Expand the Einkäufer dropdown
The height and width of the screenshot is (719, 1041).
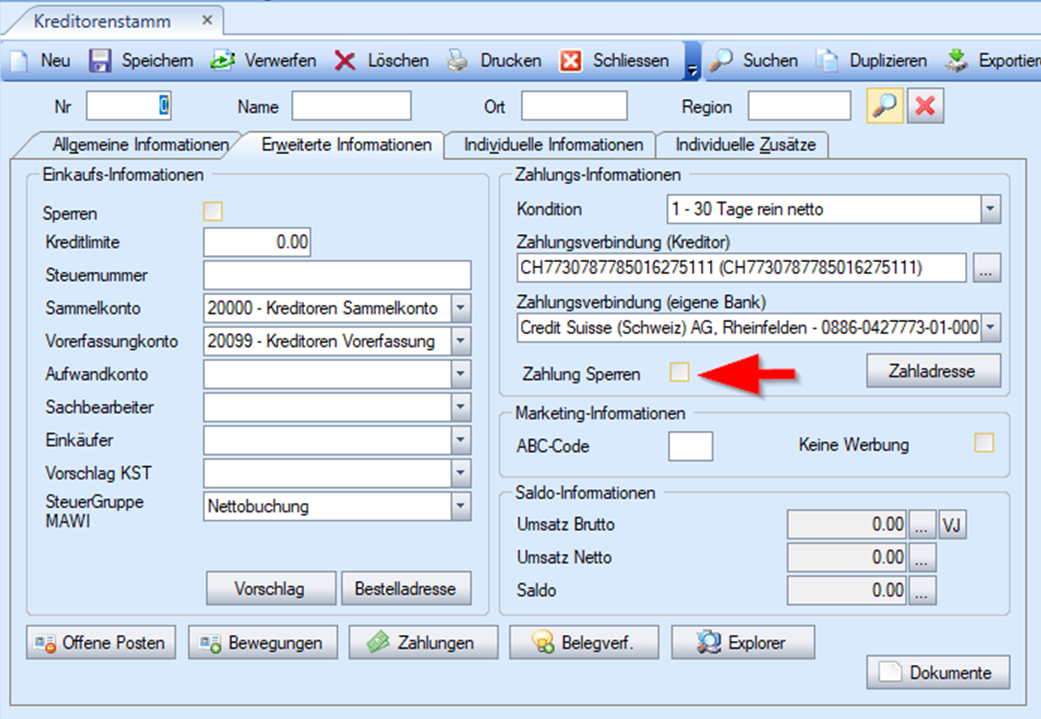[461, 440]
